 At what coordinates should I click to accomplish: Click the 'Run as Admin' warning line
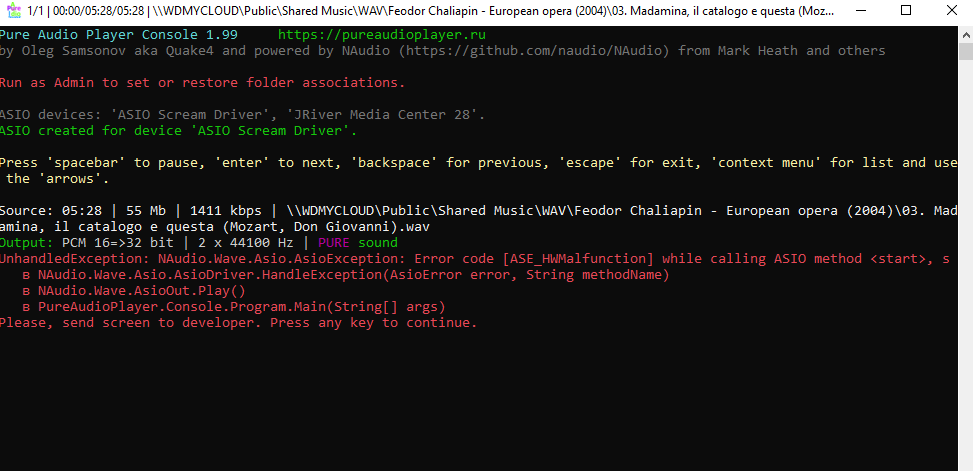[x=202, y=83]
